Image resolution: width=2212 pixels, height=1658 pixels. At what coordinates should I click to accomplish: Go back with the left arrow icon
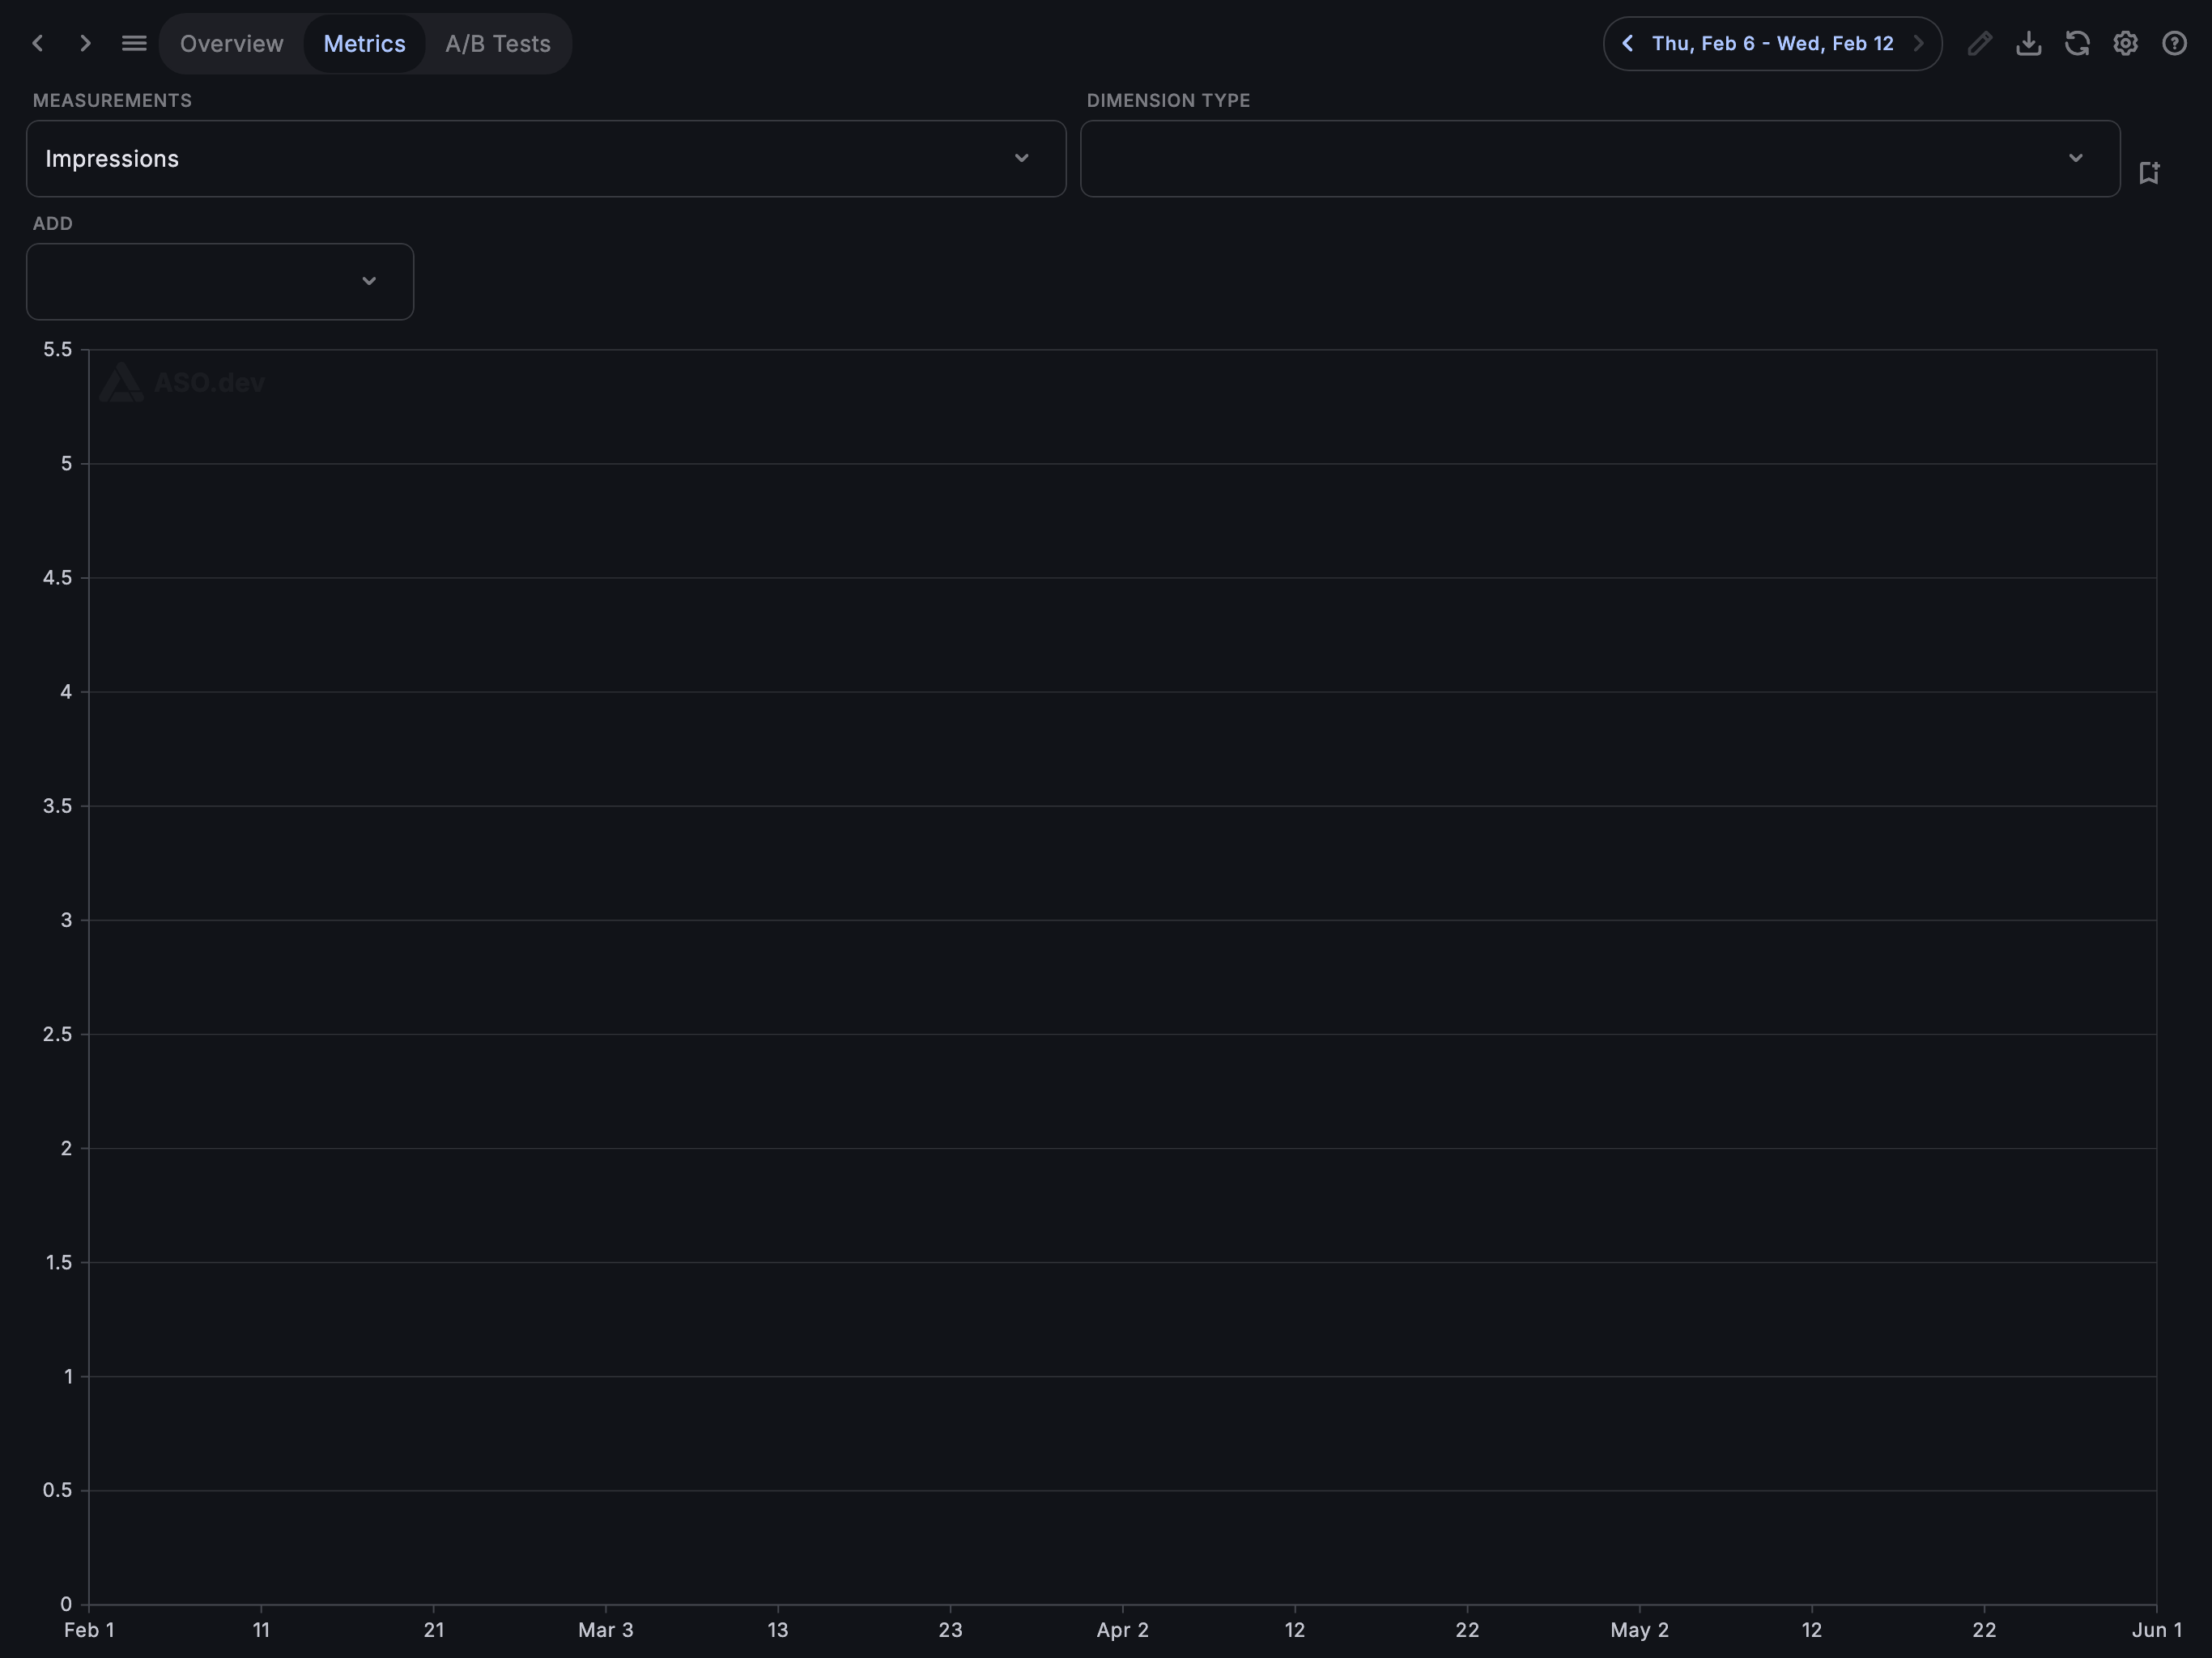click(x=38, y=43)
